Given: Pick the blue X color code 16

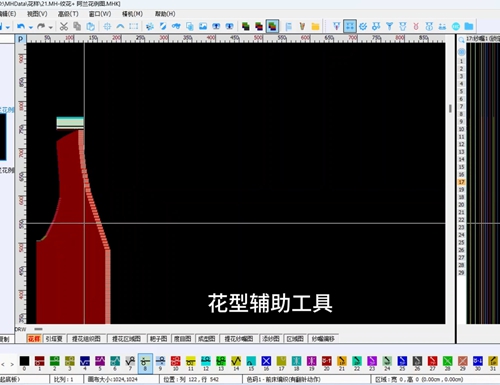Looking at the screenshot, I should (266, 363).
